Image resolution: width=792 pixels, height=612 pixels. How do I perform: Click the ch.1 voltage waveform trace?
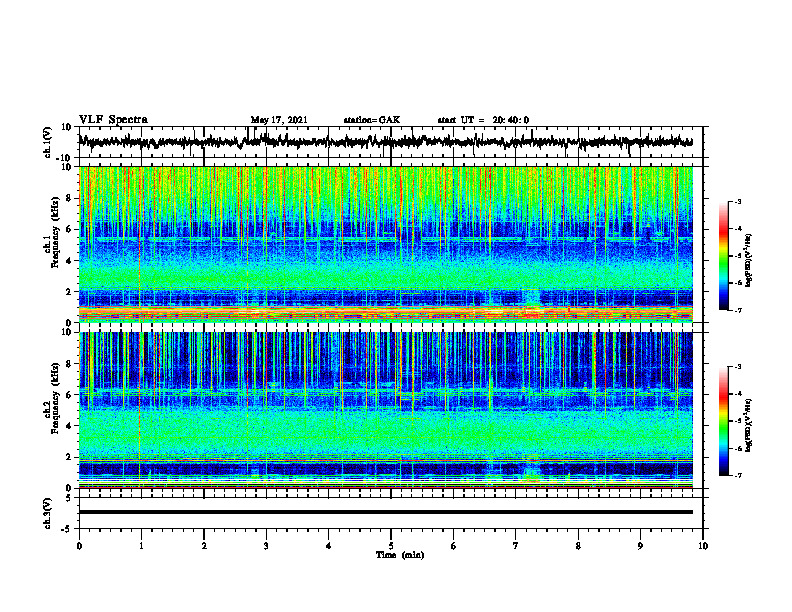pos(385,142)
